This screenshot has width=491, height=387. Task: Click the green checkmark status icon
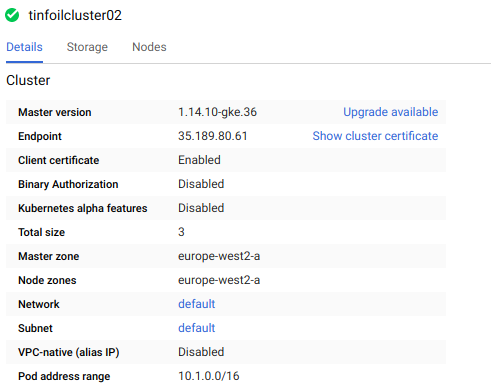pyautogui.click(x=12, y=15)
